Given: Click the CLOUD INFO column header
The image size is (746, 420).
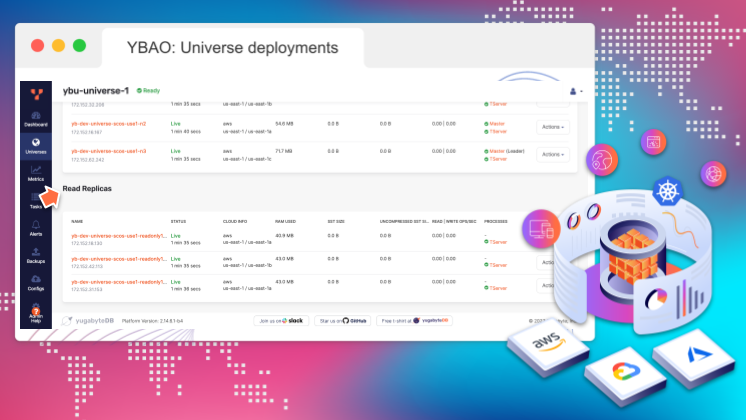Looking at the screenshot, I should [x=235, y=222].
